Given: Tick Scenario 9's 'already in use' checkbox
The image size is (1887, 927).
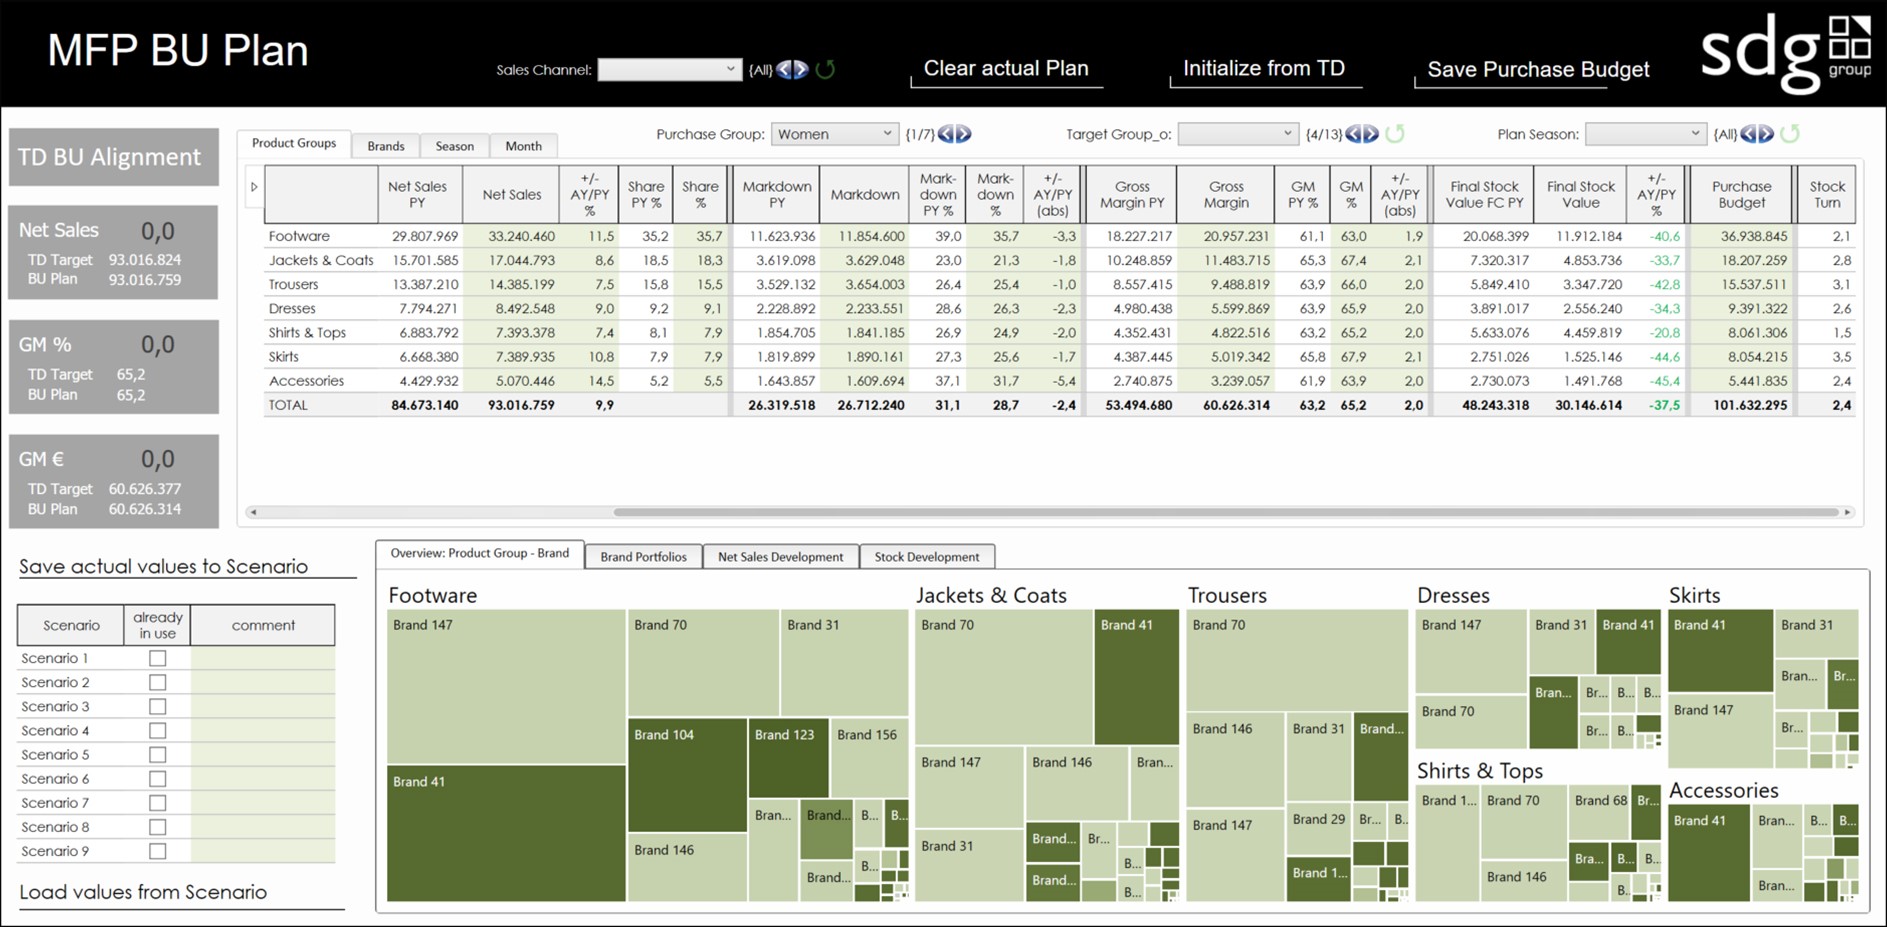Looking at the screenshot, I should click(x=157, y=851).
